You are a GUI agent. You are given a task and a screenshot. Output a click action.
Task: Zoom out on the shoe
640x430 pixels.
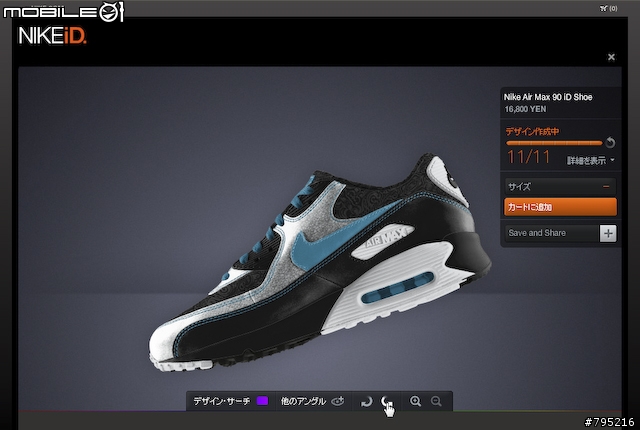pyautogui.click(x=436, y=401)
